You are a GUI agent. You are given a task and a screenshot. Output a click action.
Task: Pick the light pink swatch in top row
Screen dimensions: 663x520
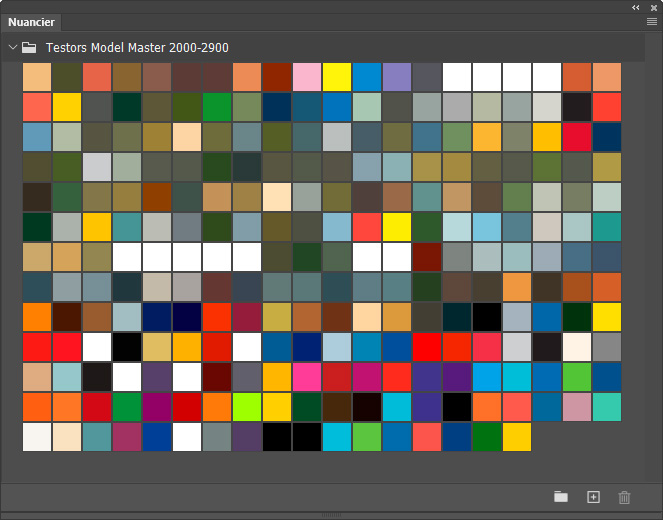pyautogui.click(x=307, y=77)
